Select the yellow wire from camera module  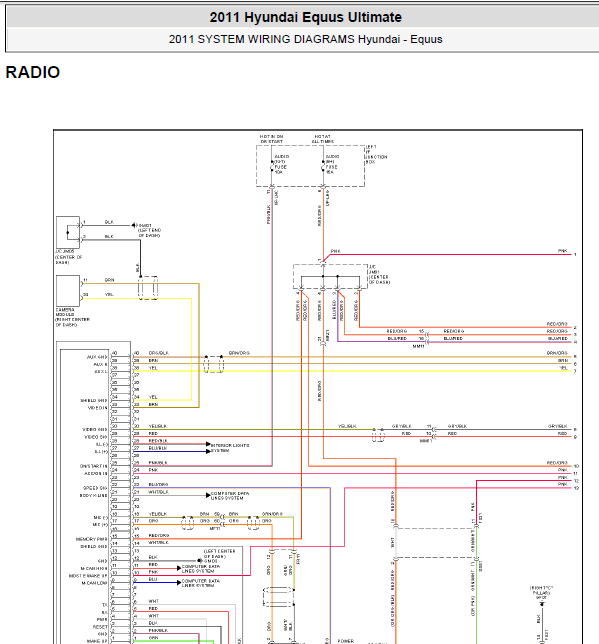click(136, 299)
